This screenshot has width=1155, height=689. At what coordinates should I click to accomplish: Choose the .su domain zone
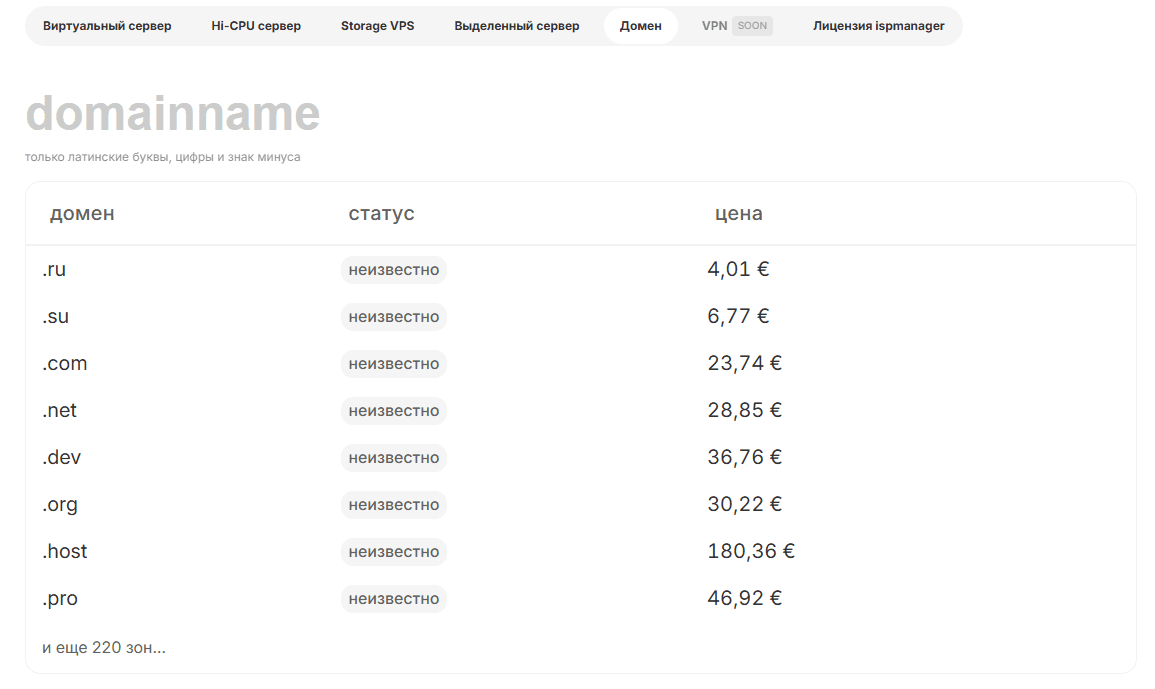click(55, 317)
